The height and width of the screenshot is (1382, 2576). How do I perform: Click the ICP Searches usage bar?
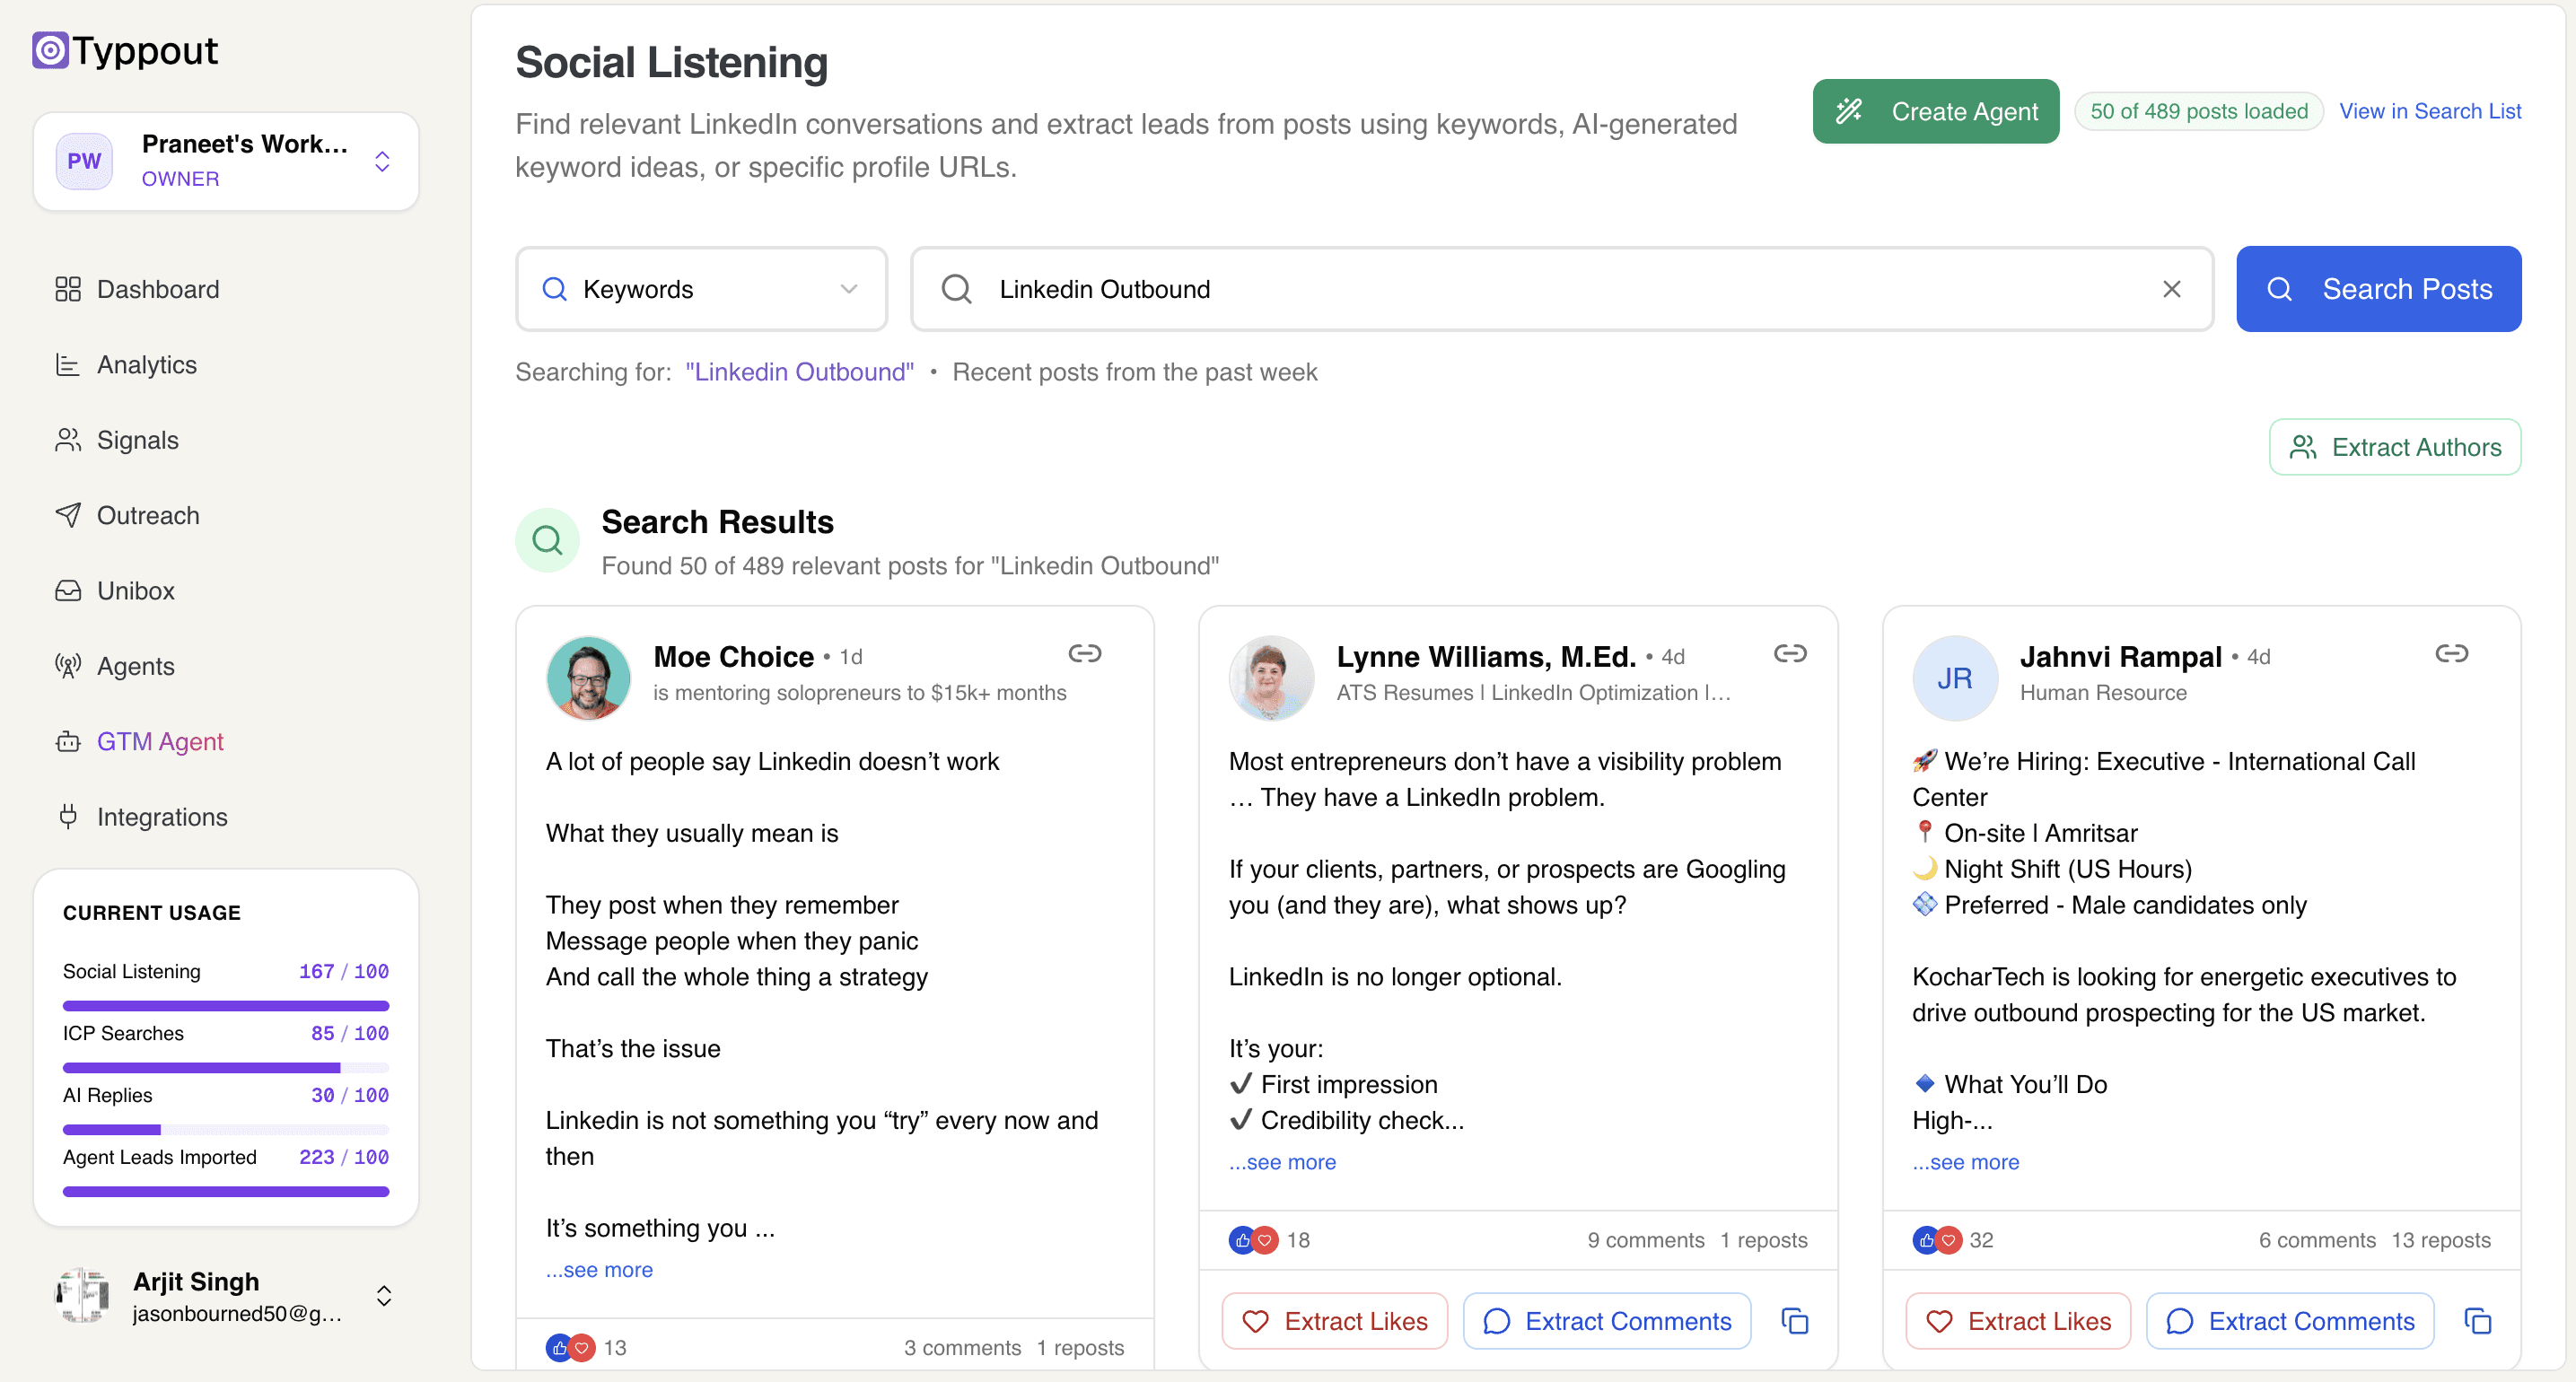[x=226, y=1067]
